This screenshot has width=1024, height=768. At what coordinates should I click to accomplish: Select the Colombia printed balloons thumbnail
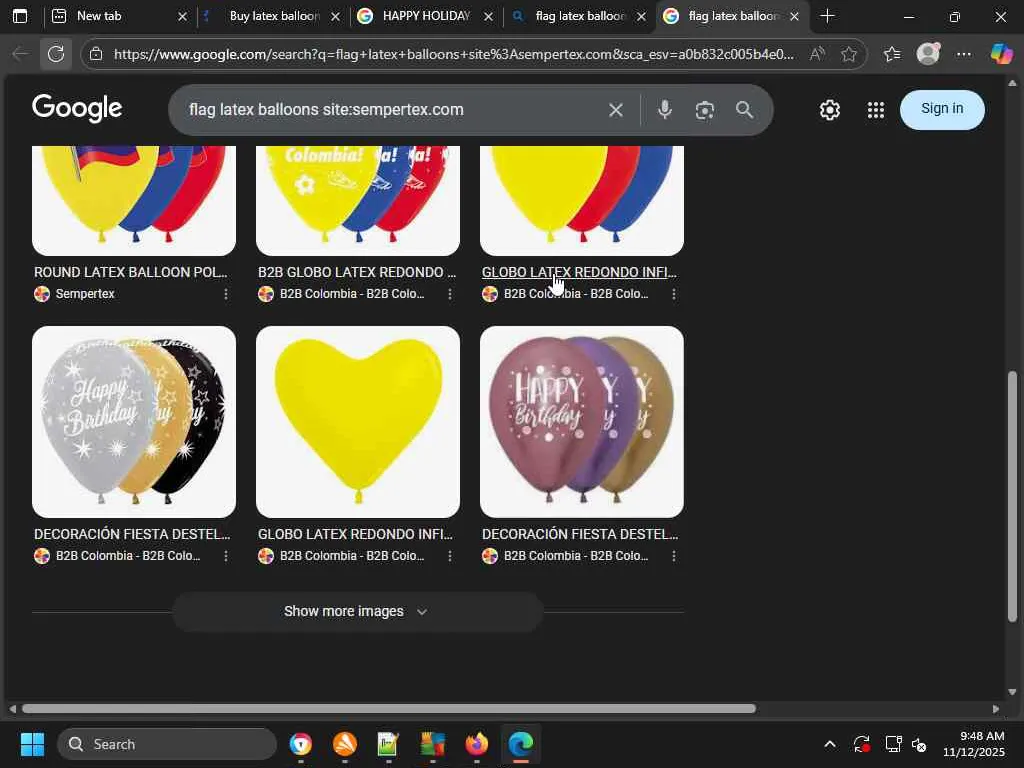pyautogui.click(x=358, y=200)
